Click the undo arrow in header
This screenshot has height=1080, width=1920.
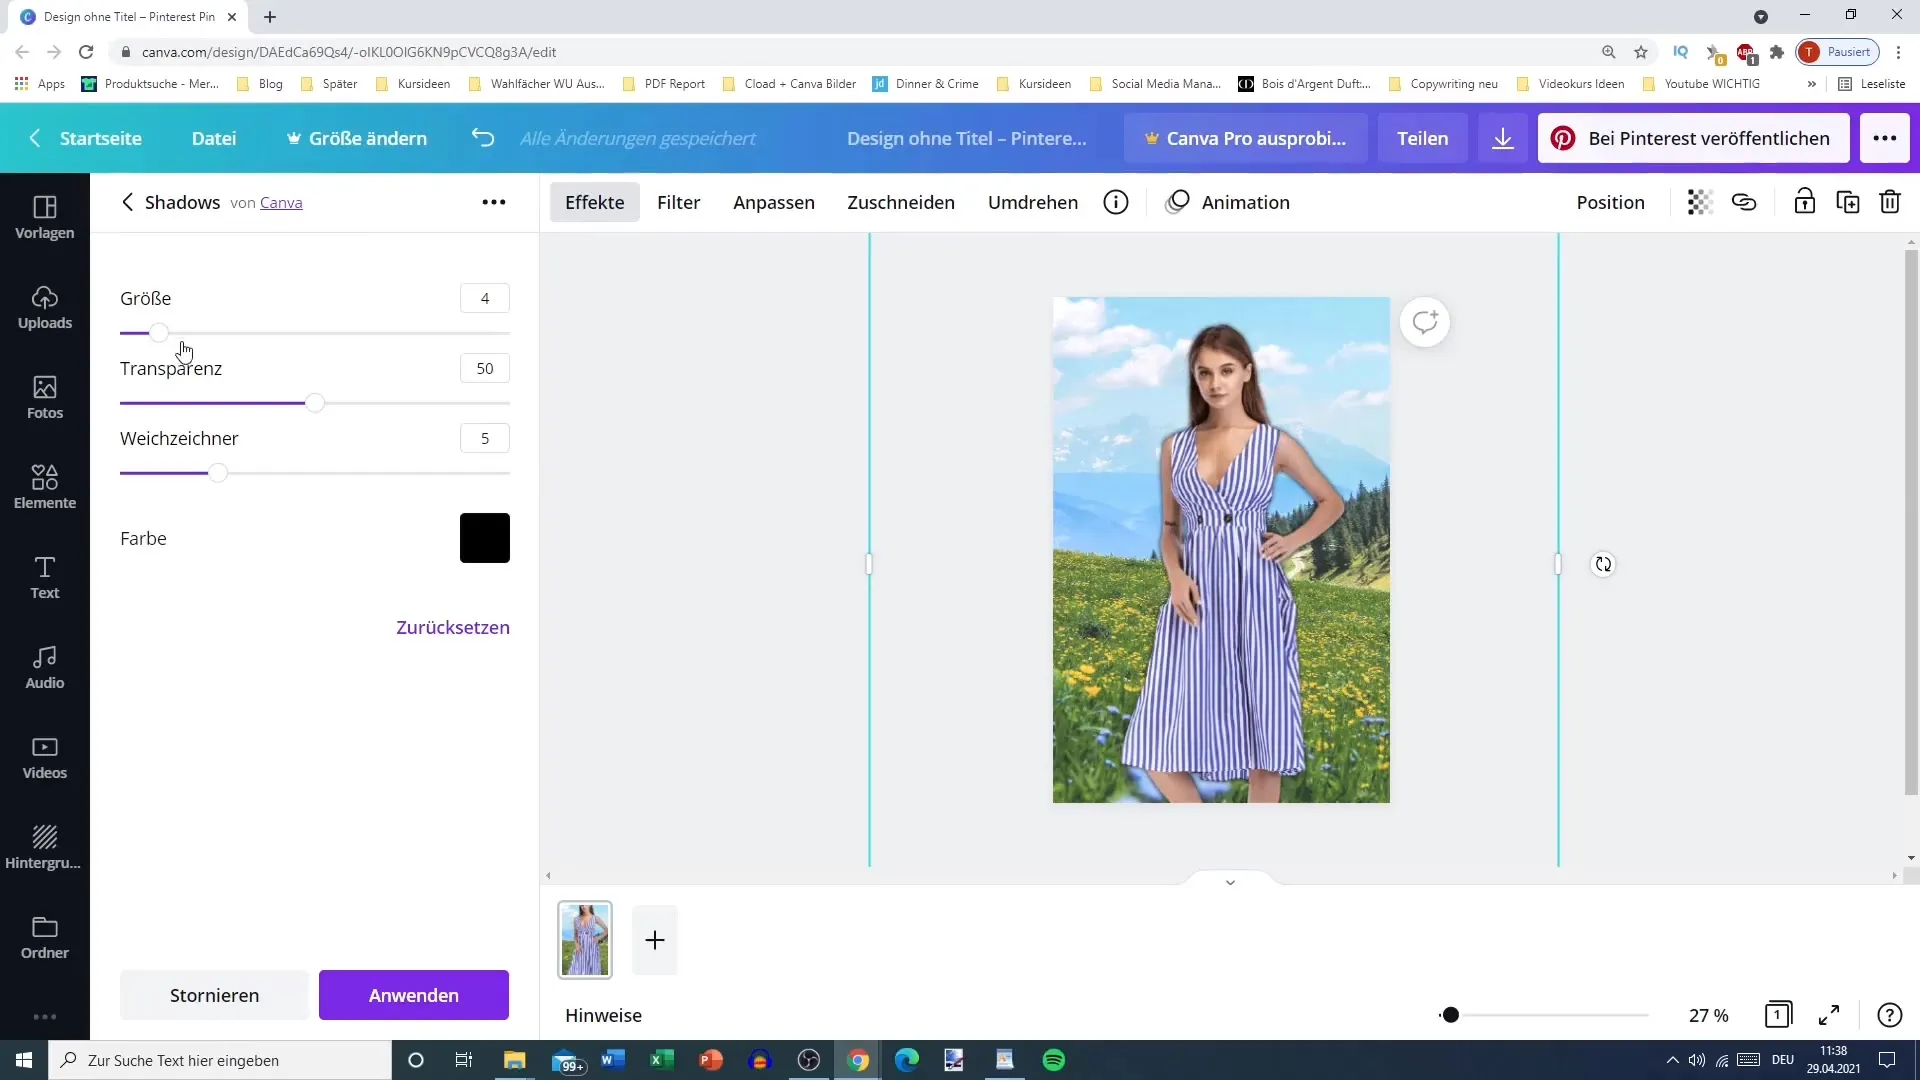click(x=483, y=138)
